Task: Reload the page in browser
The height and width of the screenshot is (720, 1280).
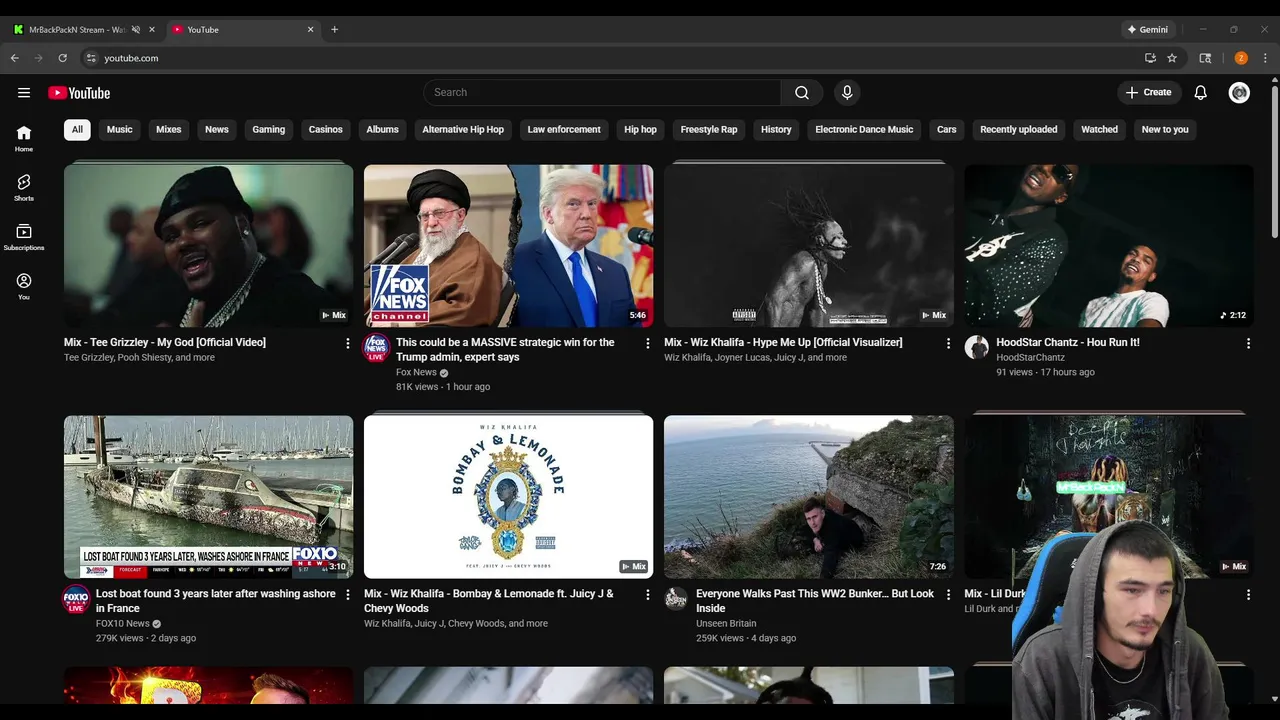Action: coord(62,58)
